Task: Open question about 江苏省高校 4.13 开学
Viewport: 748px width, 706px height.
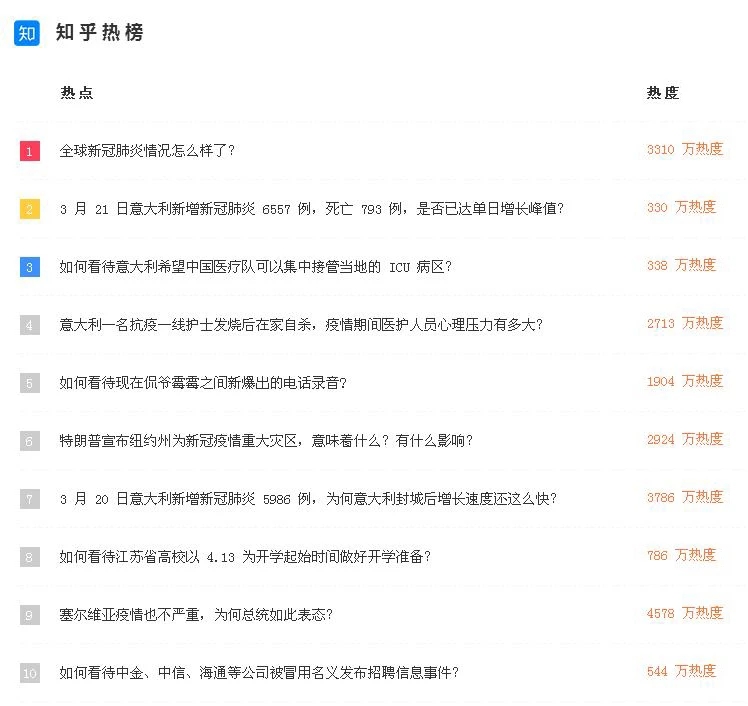Action: (x=245, y=557)
